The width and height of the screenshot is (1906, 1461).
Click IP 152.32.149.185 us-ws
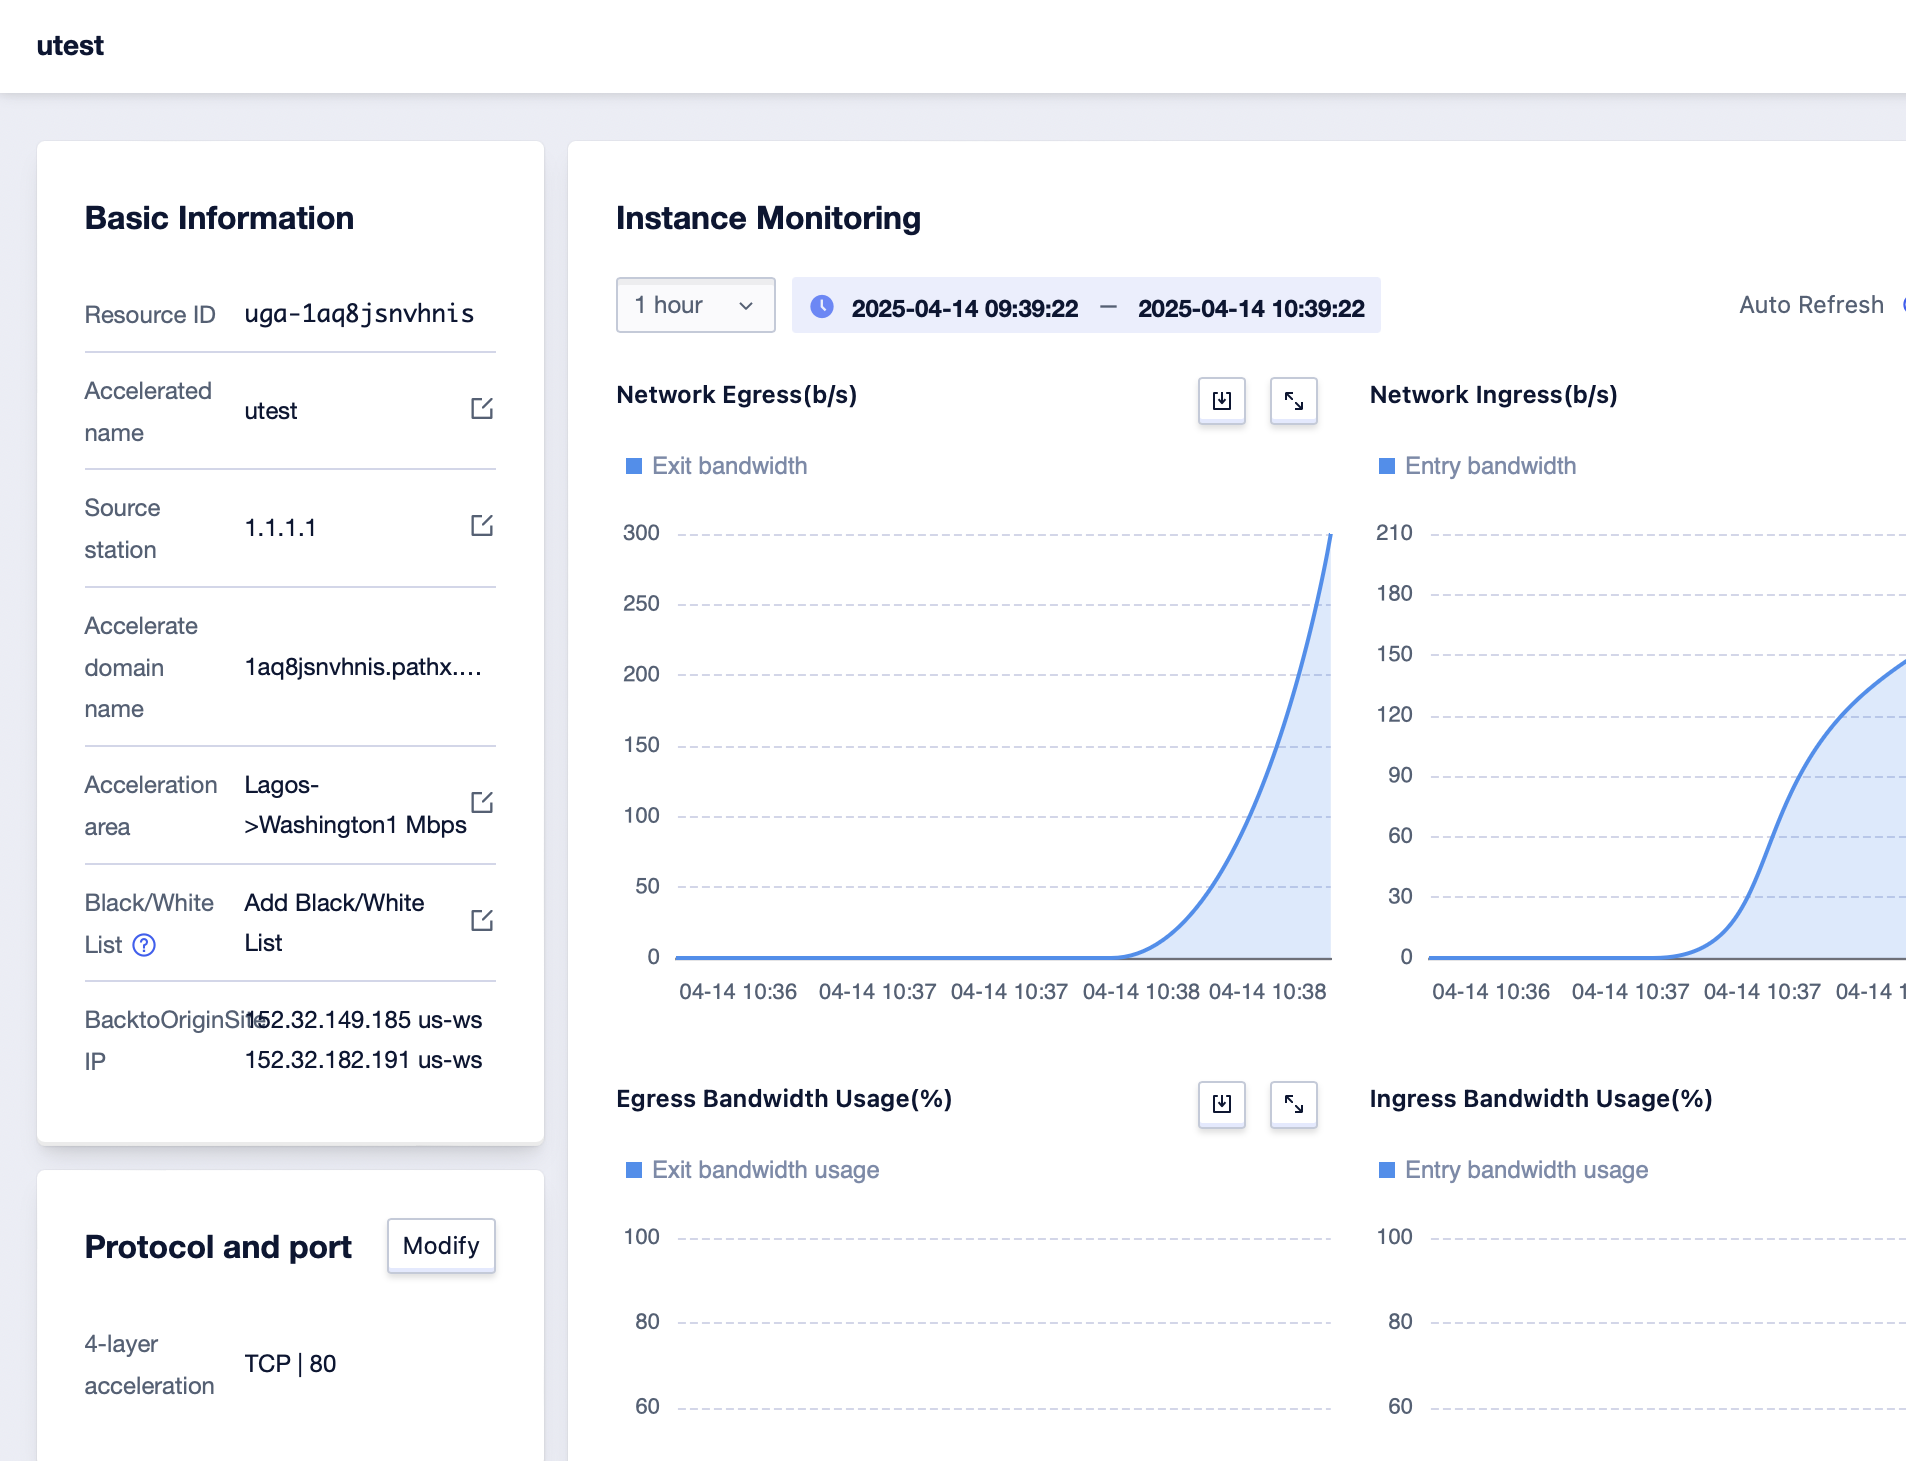click(x=363, y=1020)
